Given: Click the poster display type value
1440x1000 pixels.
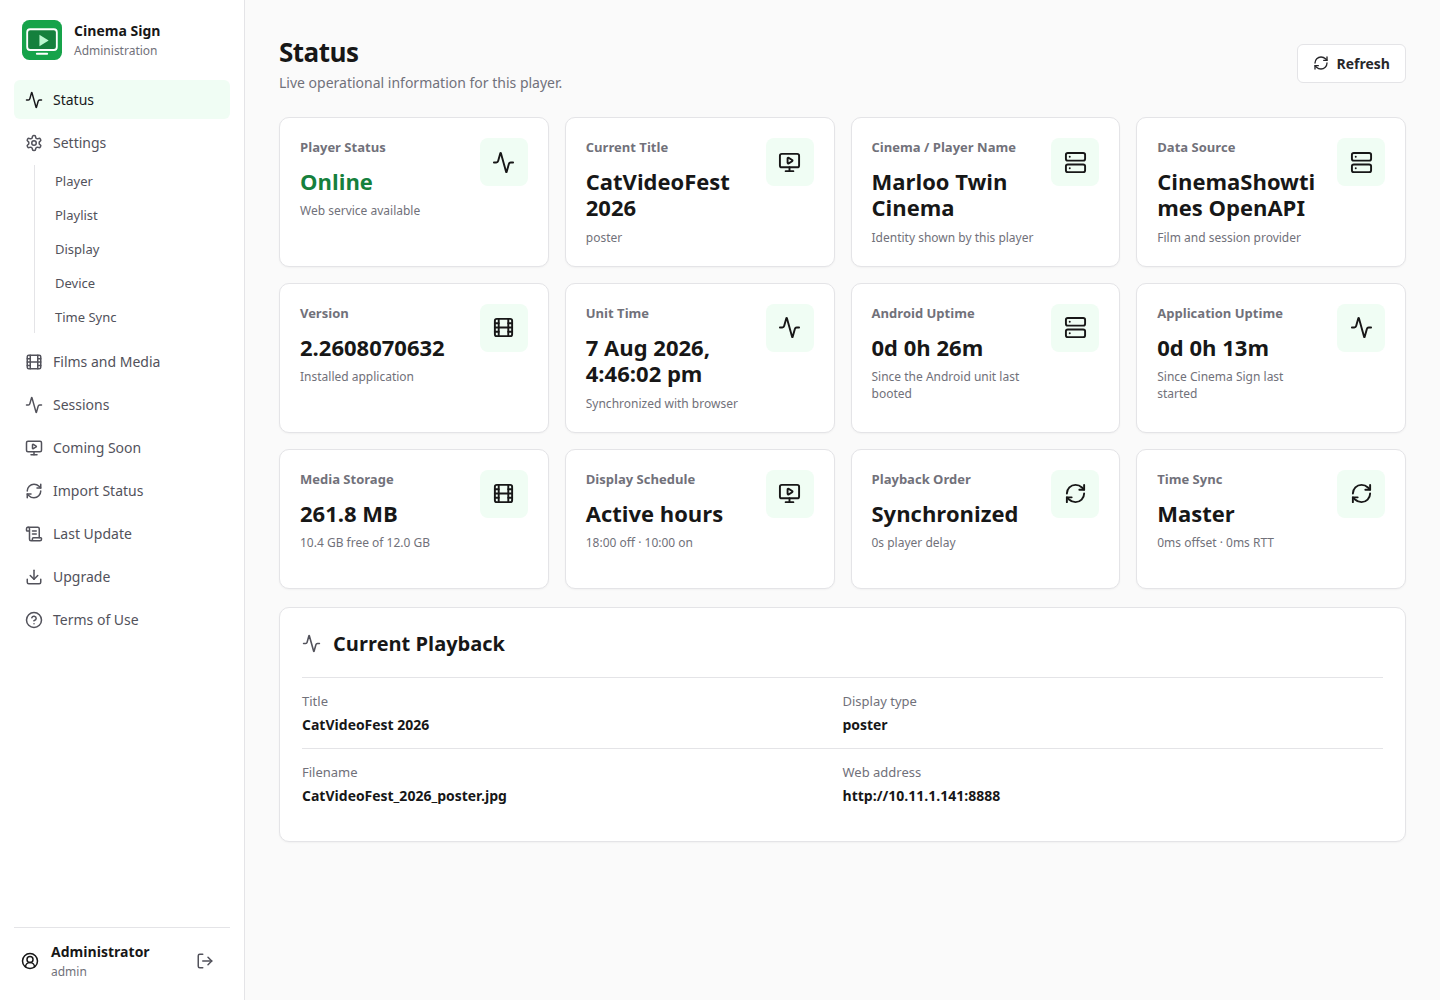Looking at the screenshot, I should click(865, 725).
